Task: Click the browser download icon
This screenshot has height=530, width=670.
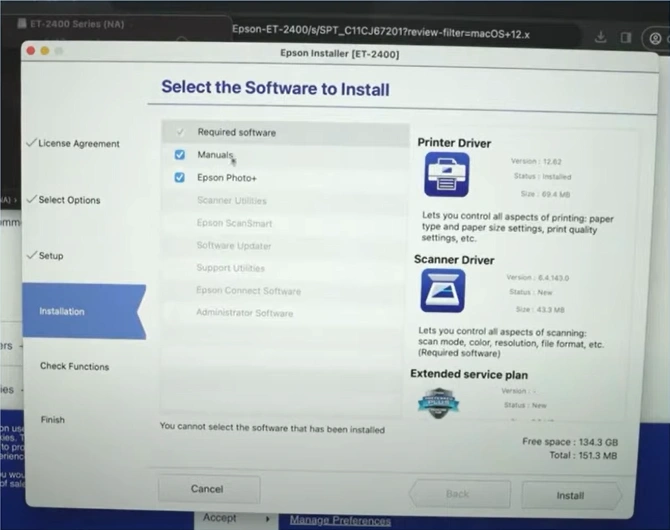Action: (600, 37)
